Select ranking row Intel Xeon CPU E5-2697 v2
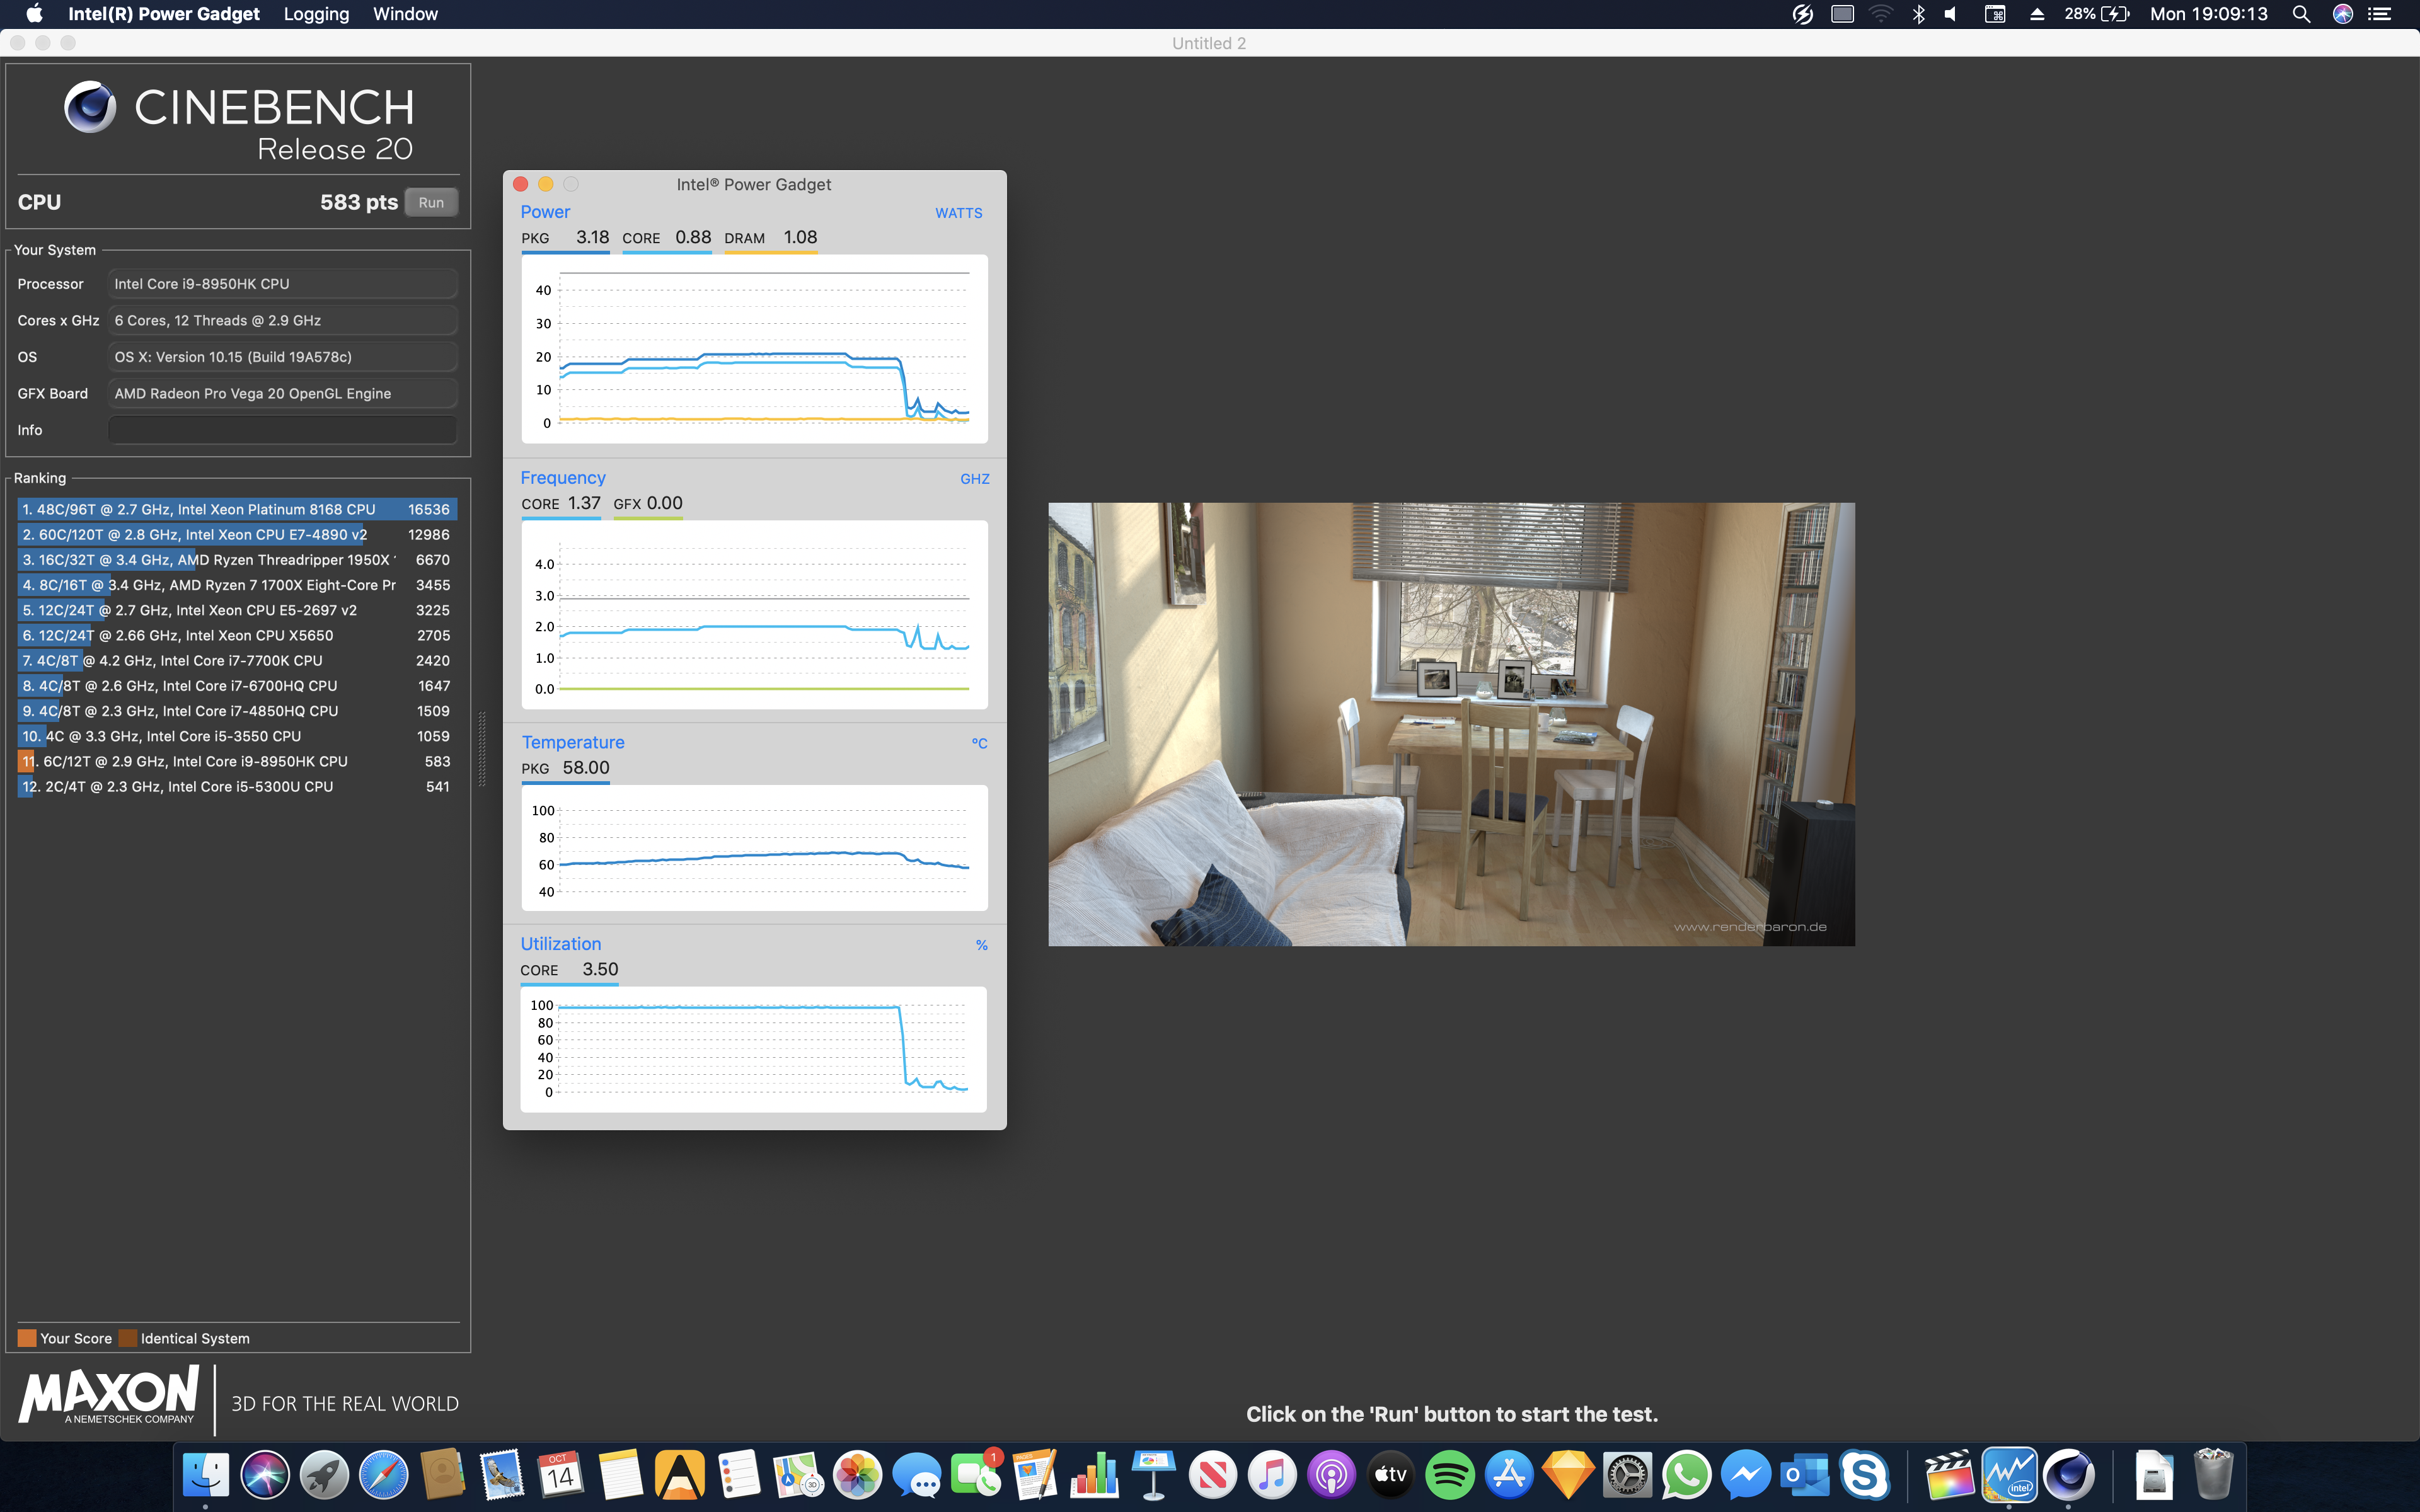This screenshot has width=2420, height=1512. pyautogui.click(x=237, y=610)
